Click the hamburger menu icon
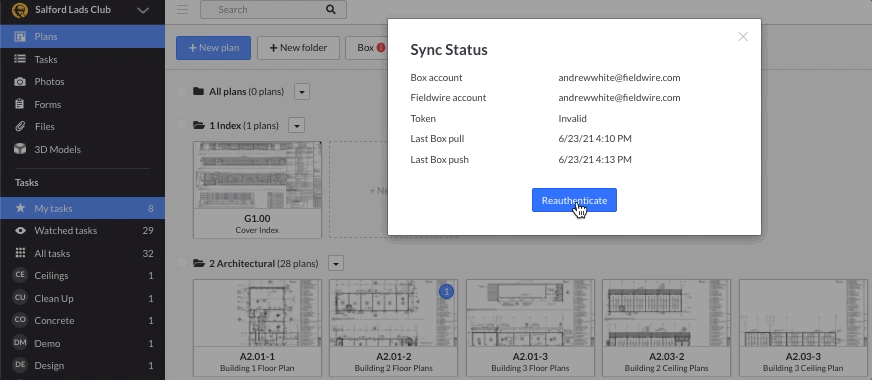This screenshot has width=872, height=380. [182, 9]
